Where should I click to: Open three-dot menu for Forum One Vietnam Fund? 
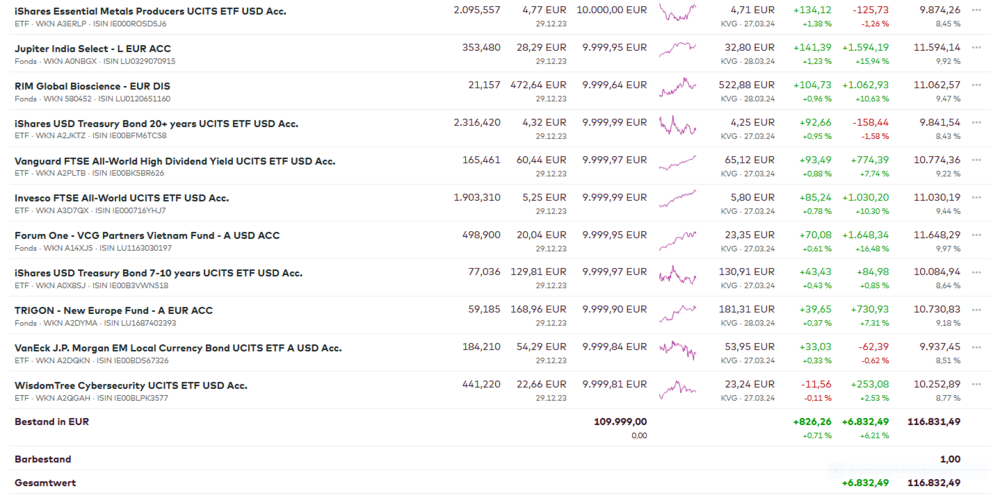pyautogui.click(x=976, y=235)
